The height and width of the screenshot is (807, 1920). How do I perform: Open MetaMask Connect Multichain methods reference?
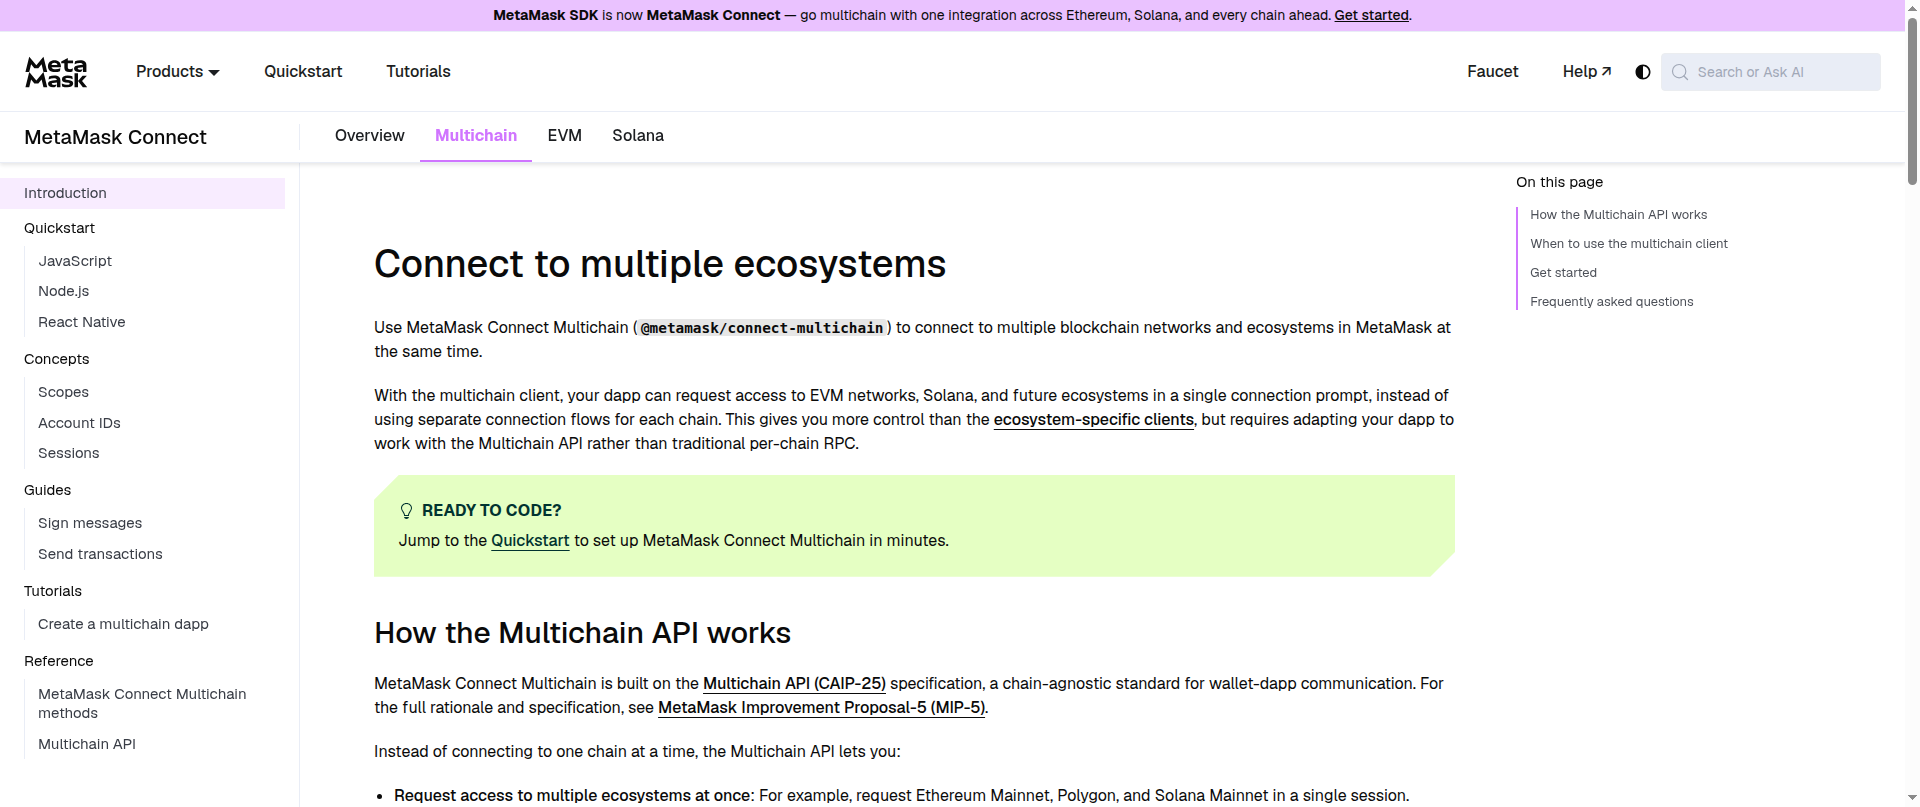click(142, 703)
